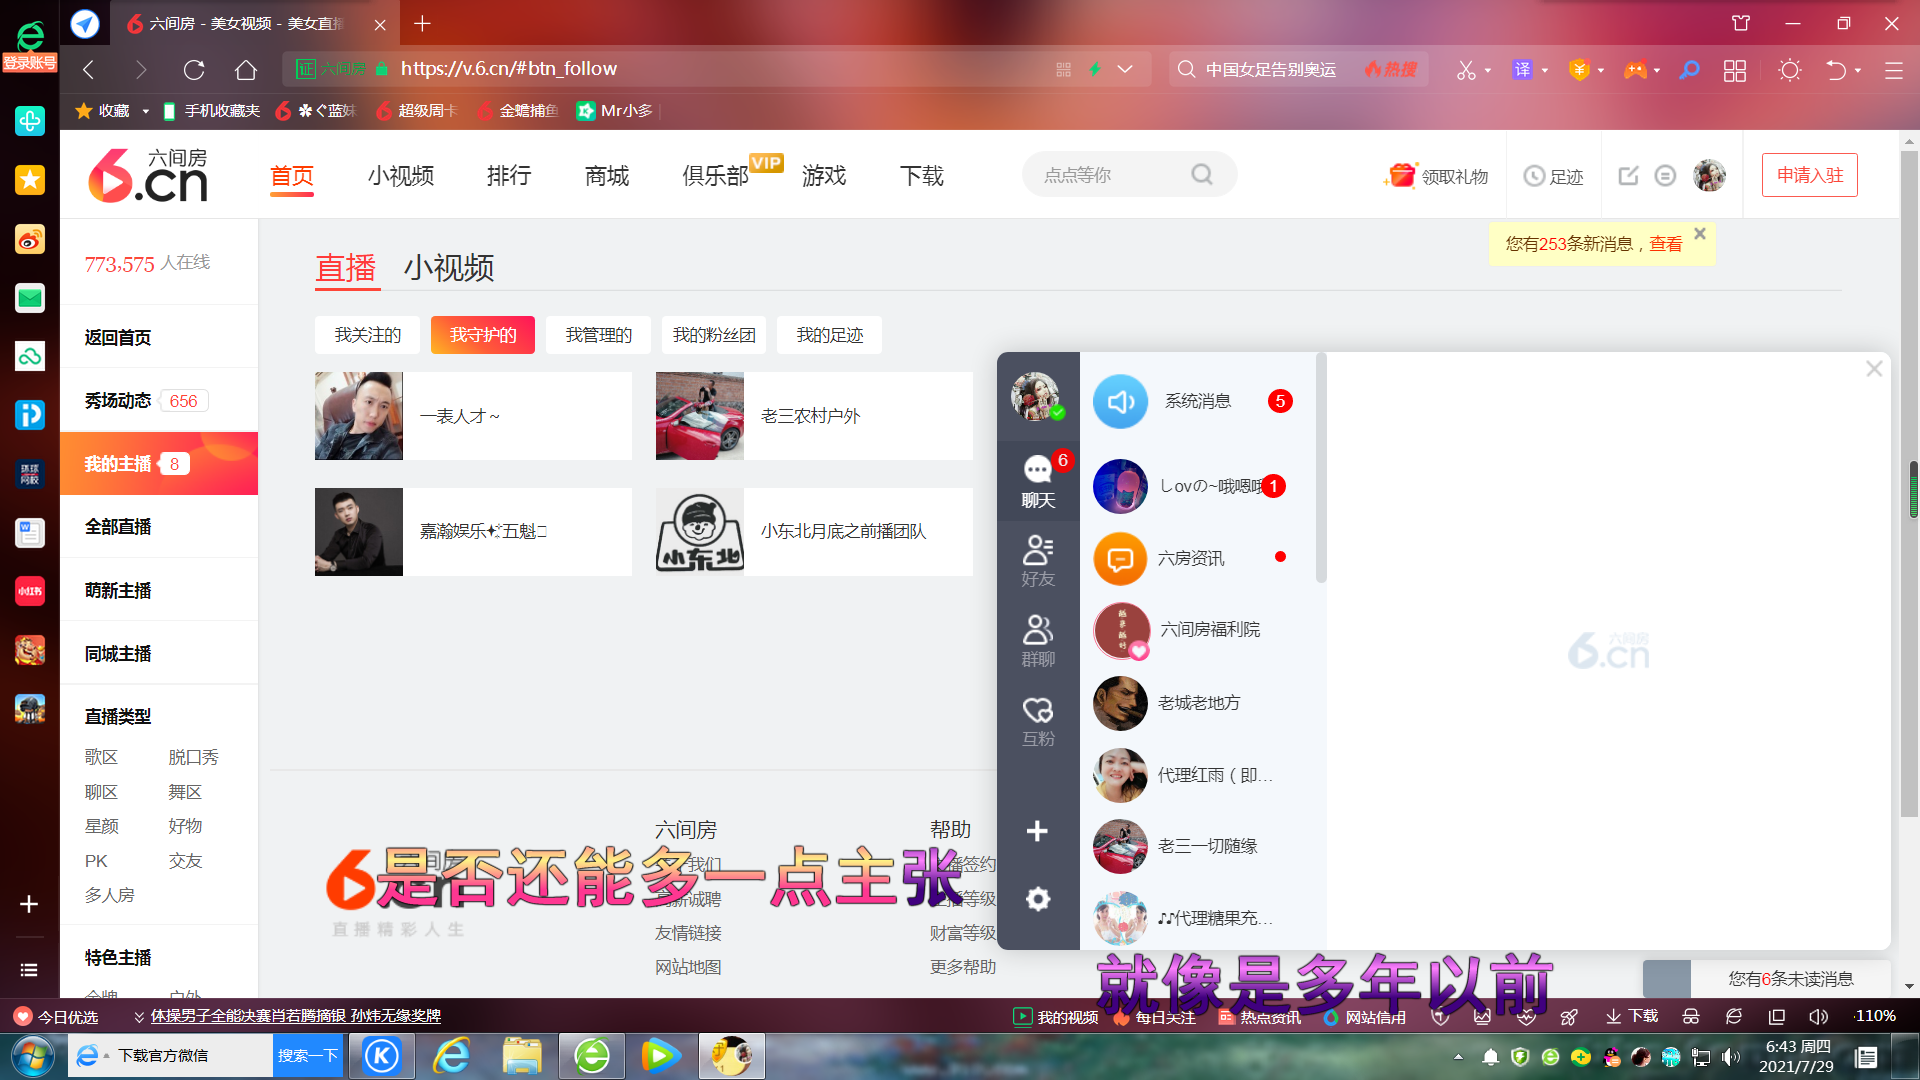Open 老三农村户外 streamer thumbnail
Viewport: 1920px width, 1080px height.
(700, 416)
